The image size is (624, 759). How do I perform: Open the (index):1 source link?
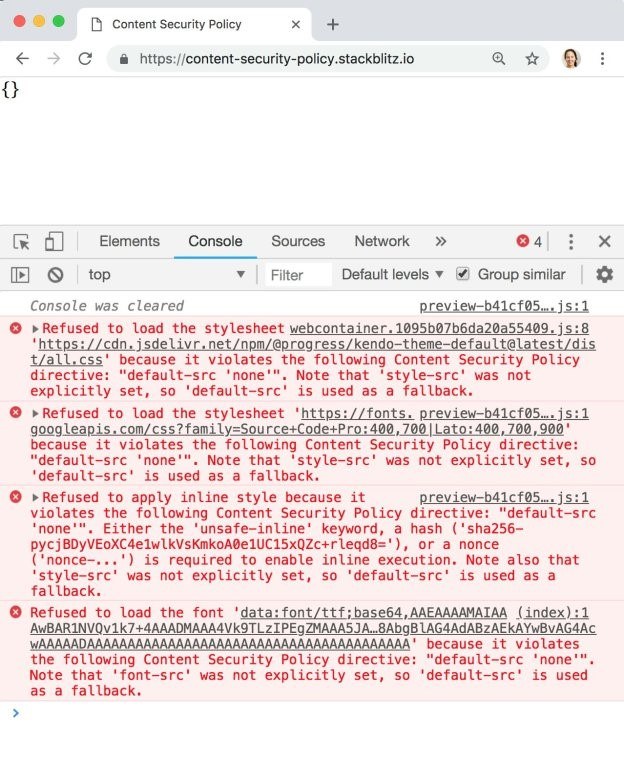click(553, 613)
